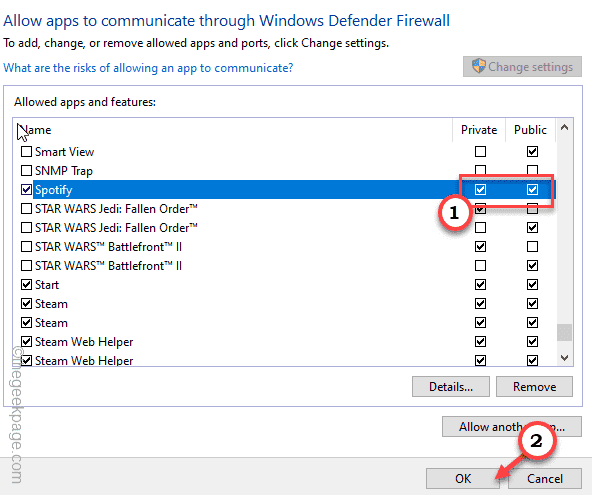Uncheck the Start app name checkbox

click(x=26, y=285)
